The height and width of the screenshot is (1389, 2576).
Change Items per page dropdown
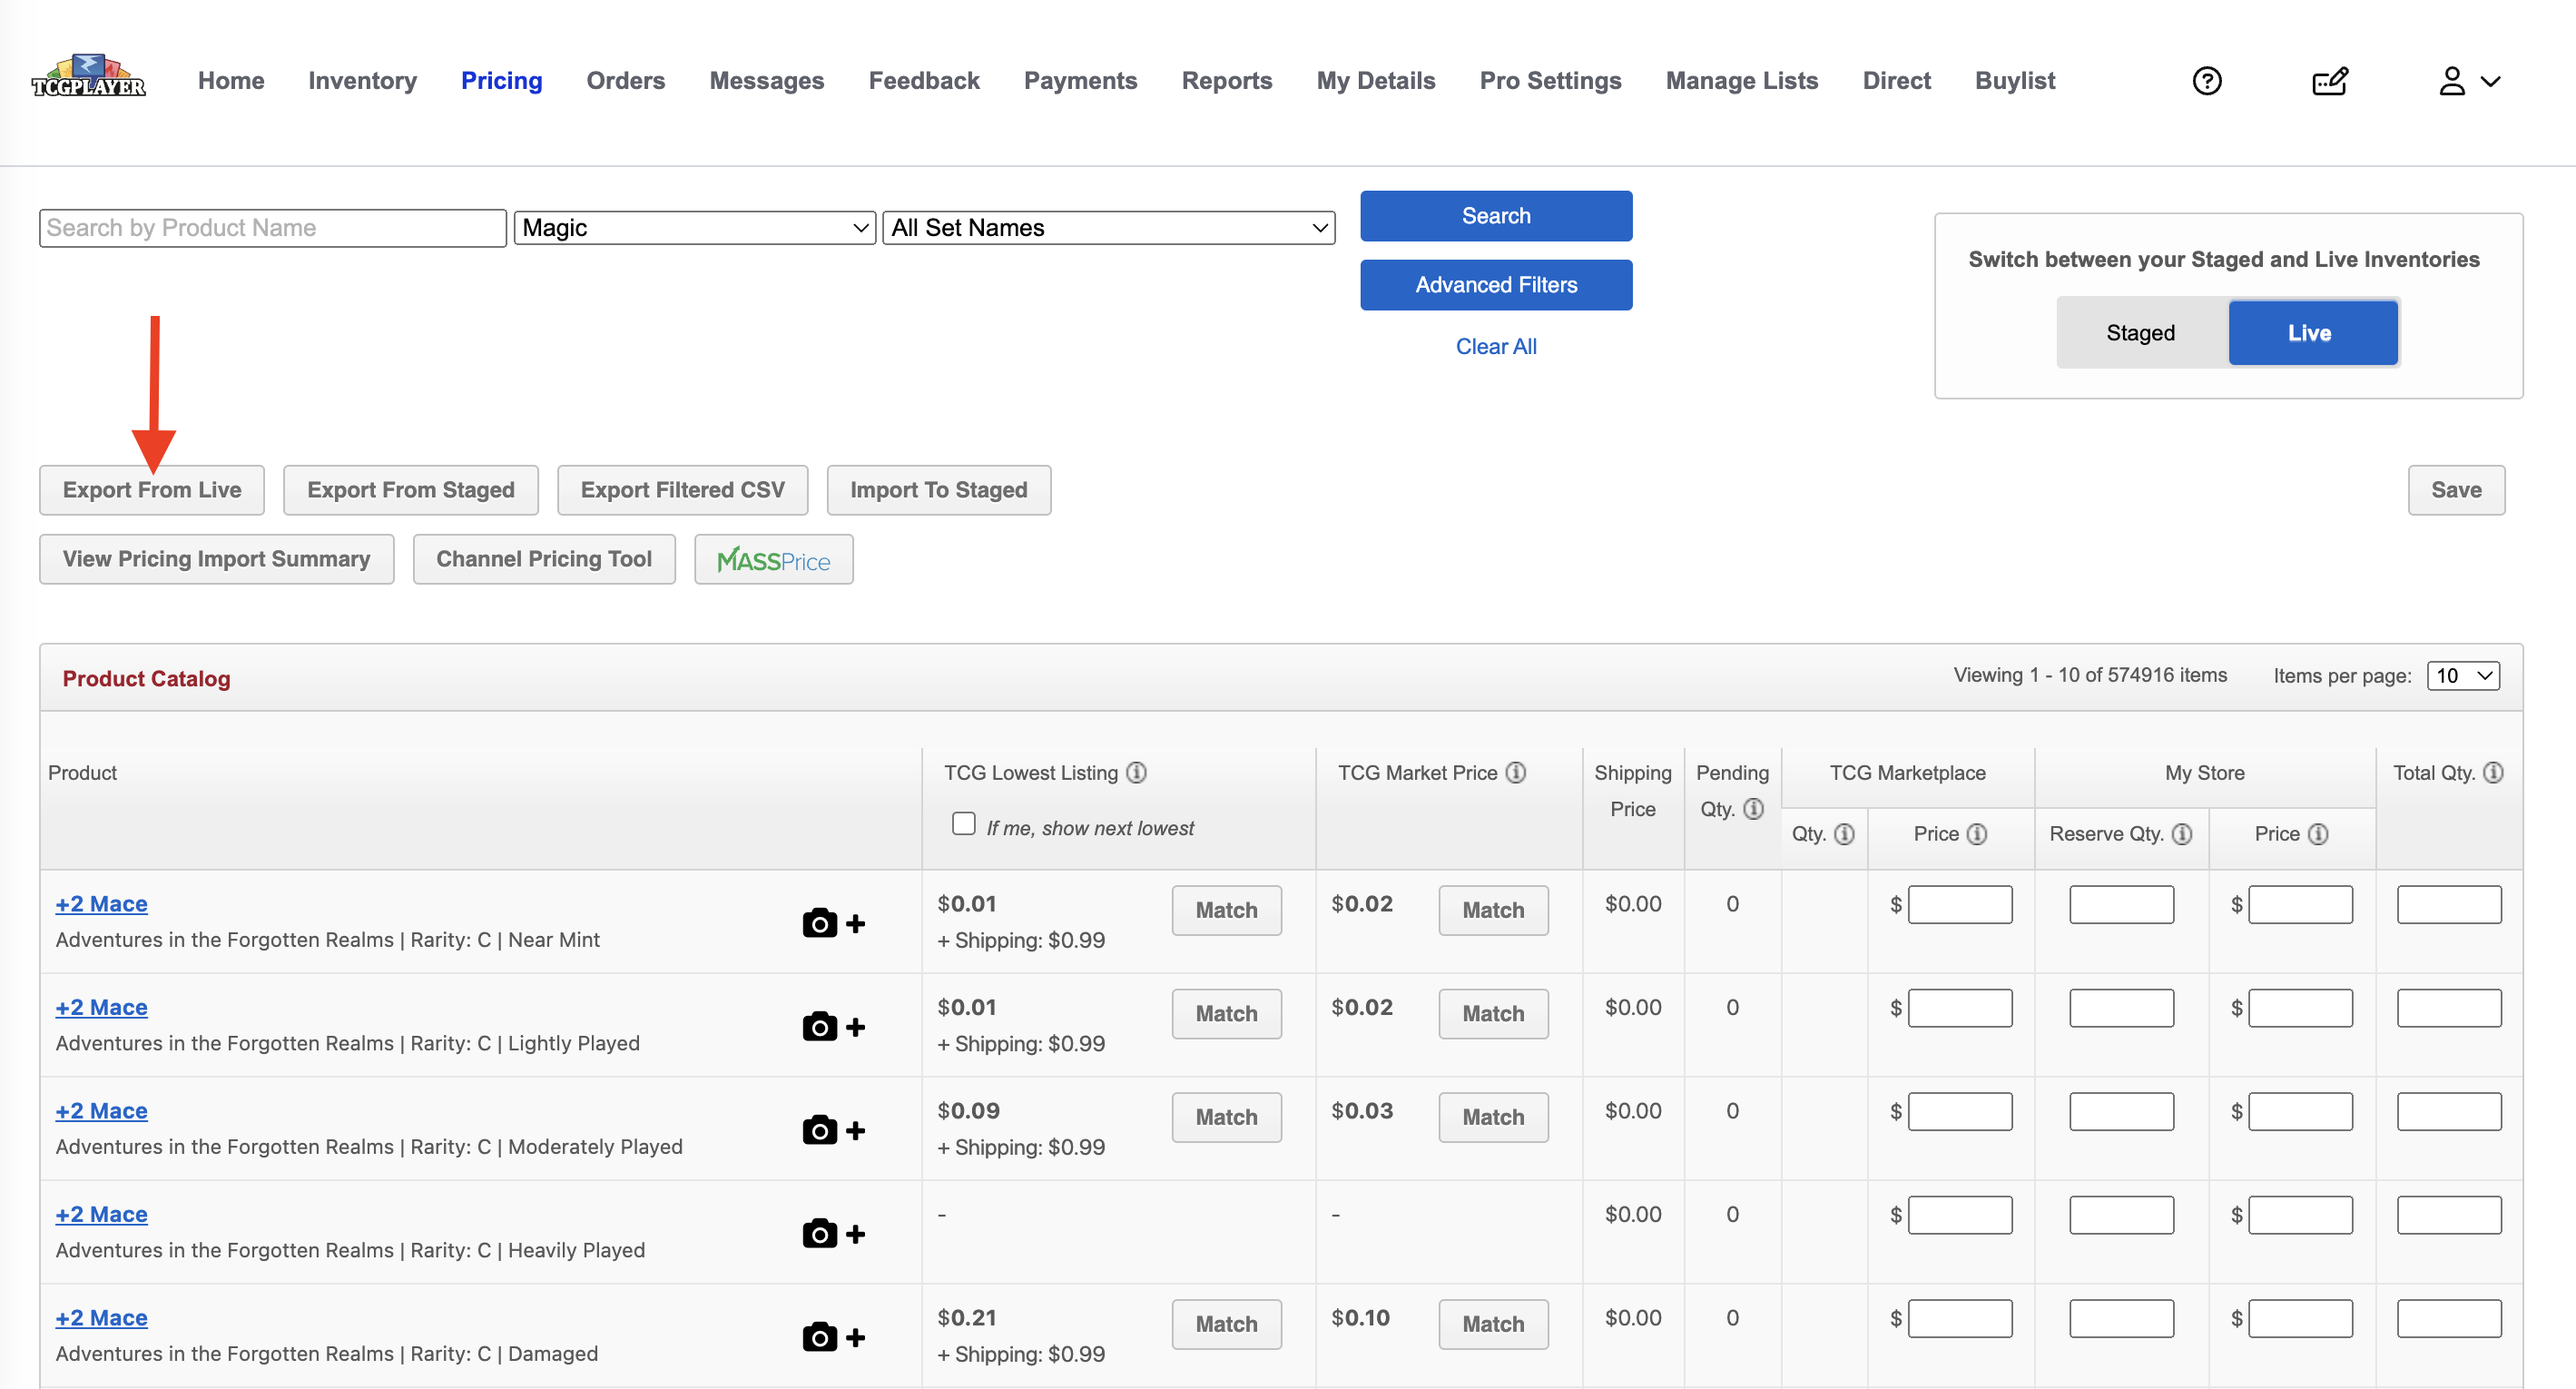tap(2463, 676)
